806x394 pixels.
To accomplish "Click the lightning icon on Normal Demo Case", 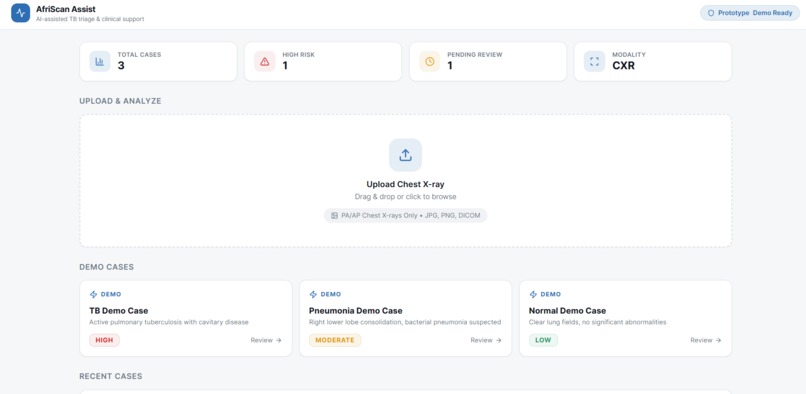I will pyautogui.click(x=533, y=294).
